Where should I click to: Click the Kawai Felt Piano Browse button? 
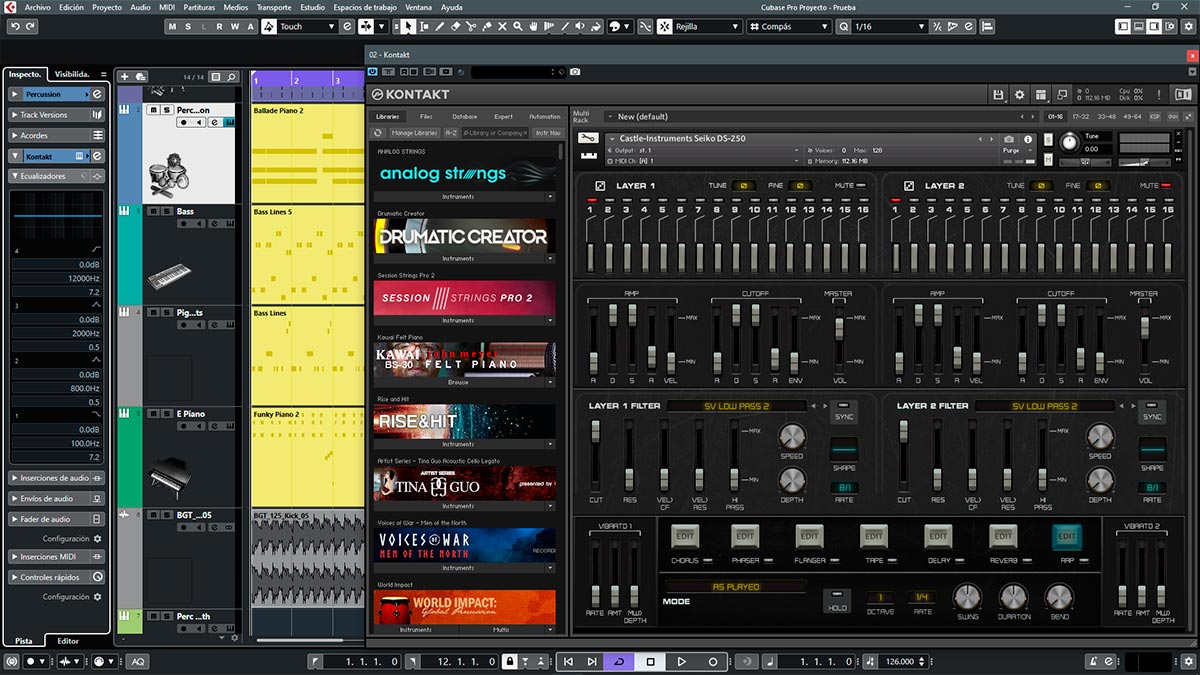pos(457,382)
